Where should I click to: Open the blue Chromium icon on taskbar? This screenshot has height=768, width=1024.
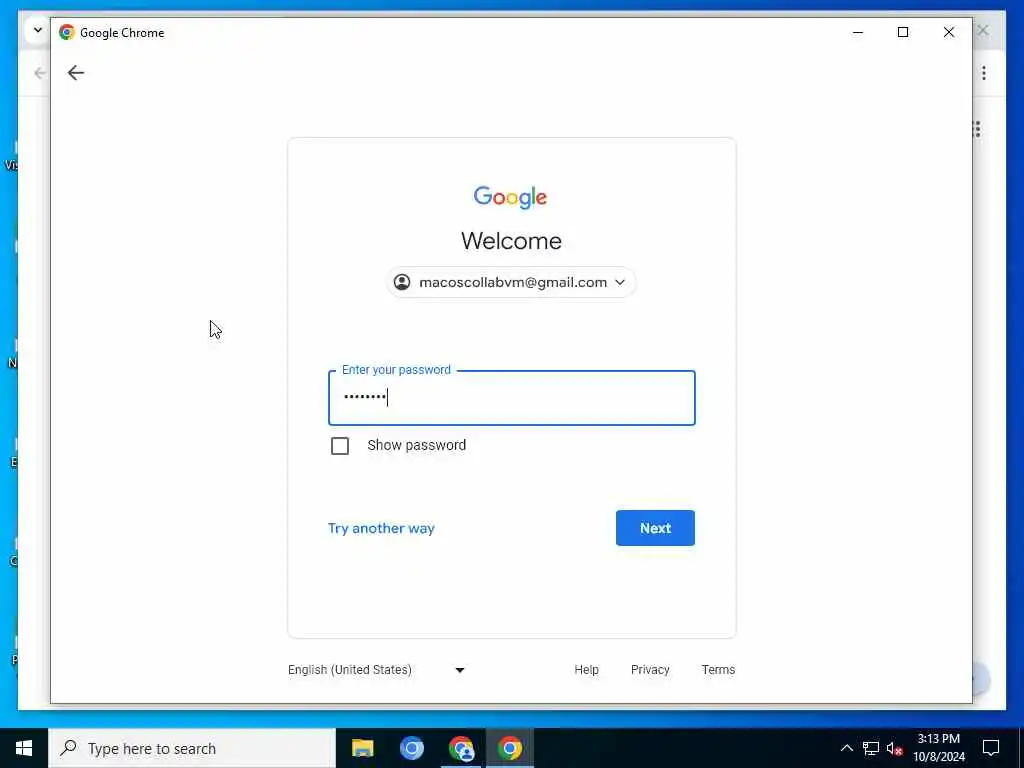411,748
